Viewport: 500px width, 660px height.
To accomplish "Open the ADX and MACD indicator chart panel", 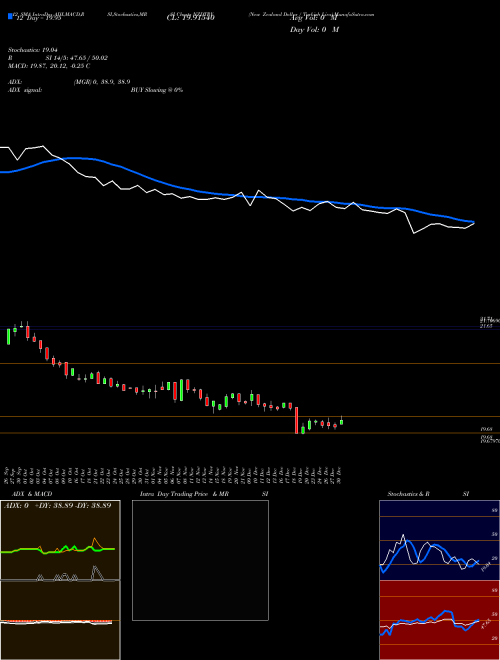I will tap(60, 580).
